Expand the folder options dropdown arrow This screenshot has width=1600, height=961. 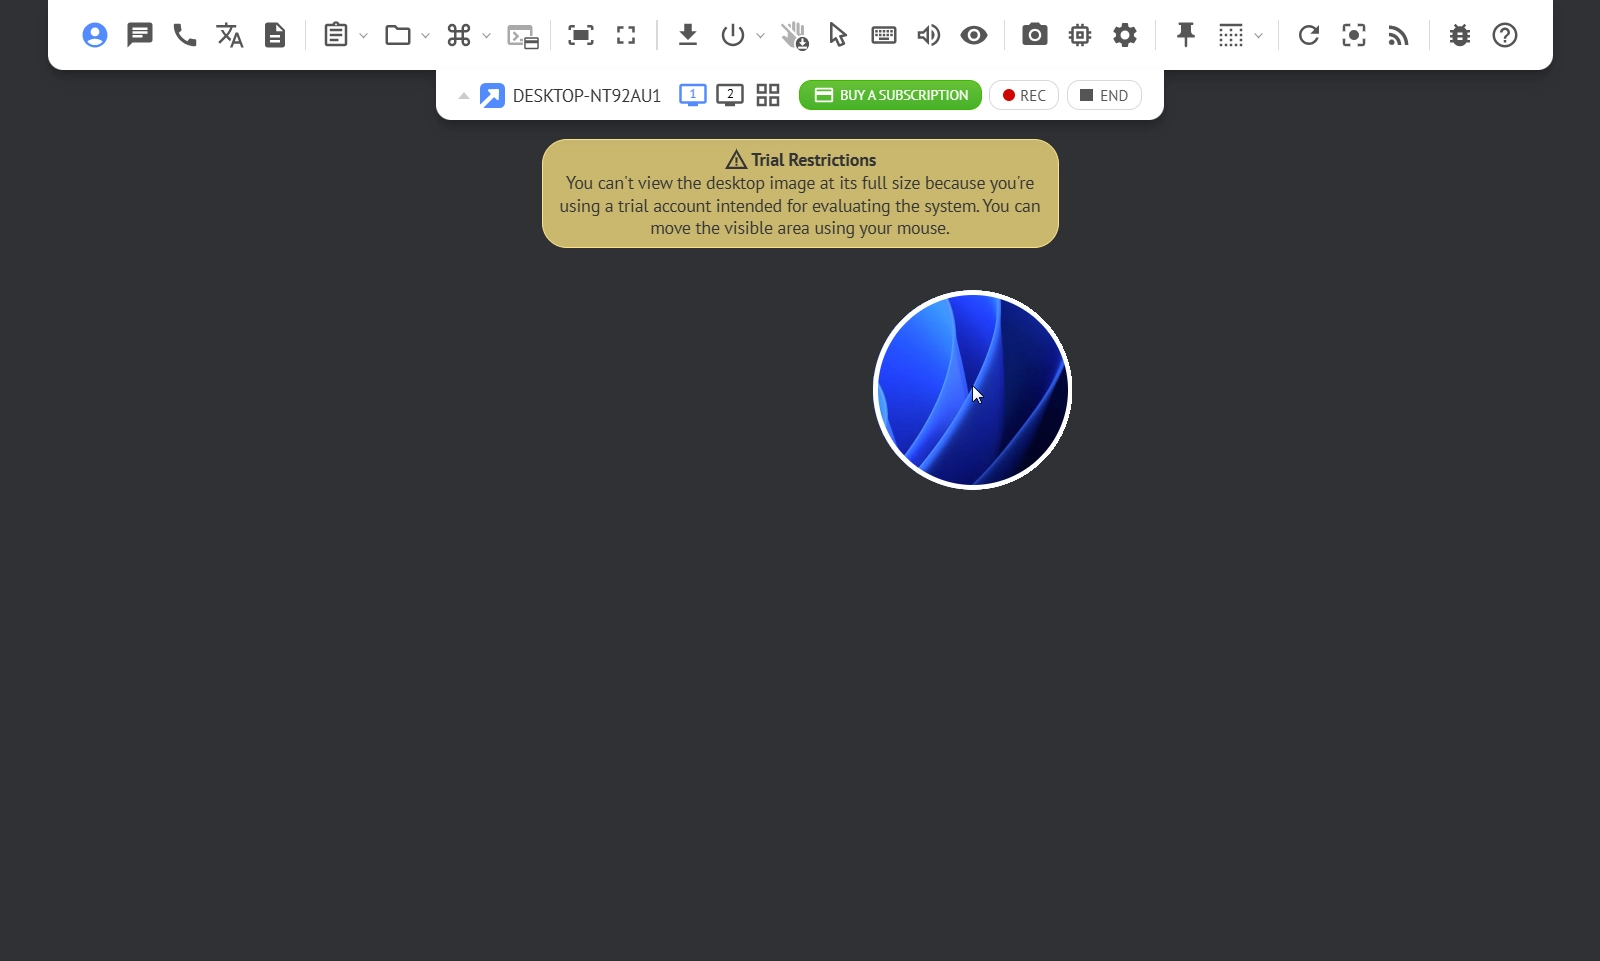[x=426, y=36]
